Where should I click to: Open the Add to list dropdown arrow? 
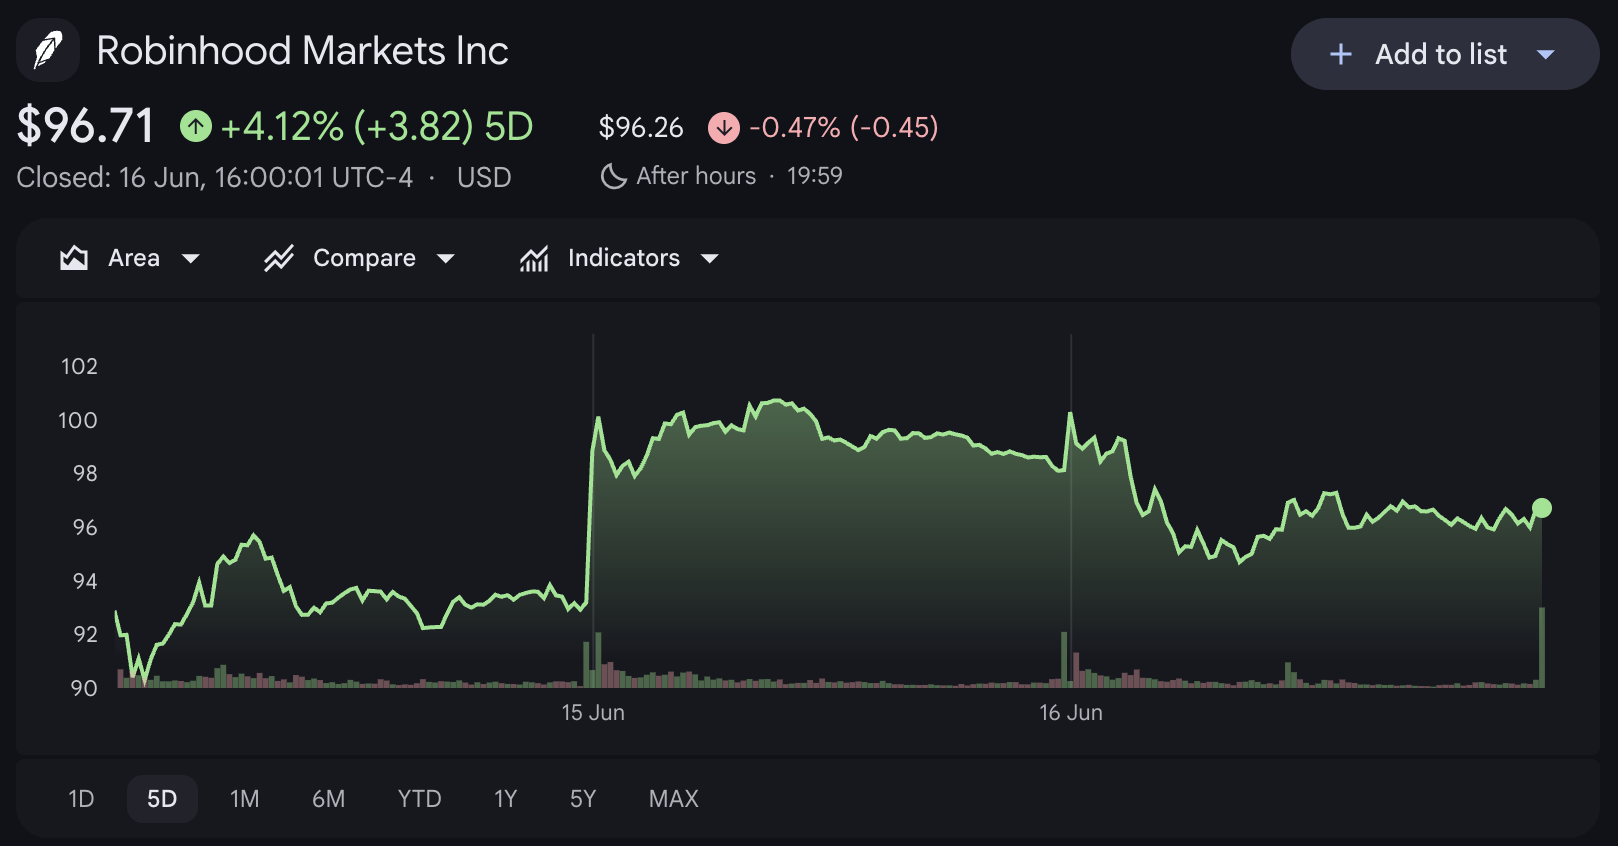coord(1546,54)
